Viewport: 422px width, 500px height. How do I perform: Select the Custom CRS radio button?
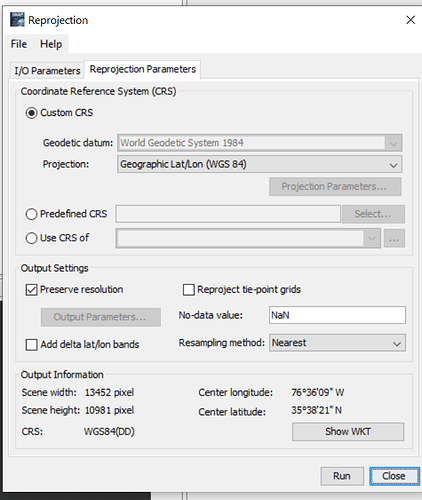pyautogui.click(x=31, y=113)
